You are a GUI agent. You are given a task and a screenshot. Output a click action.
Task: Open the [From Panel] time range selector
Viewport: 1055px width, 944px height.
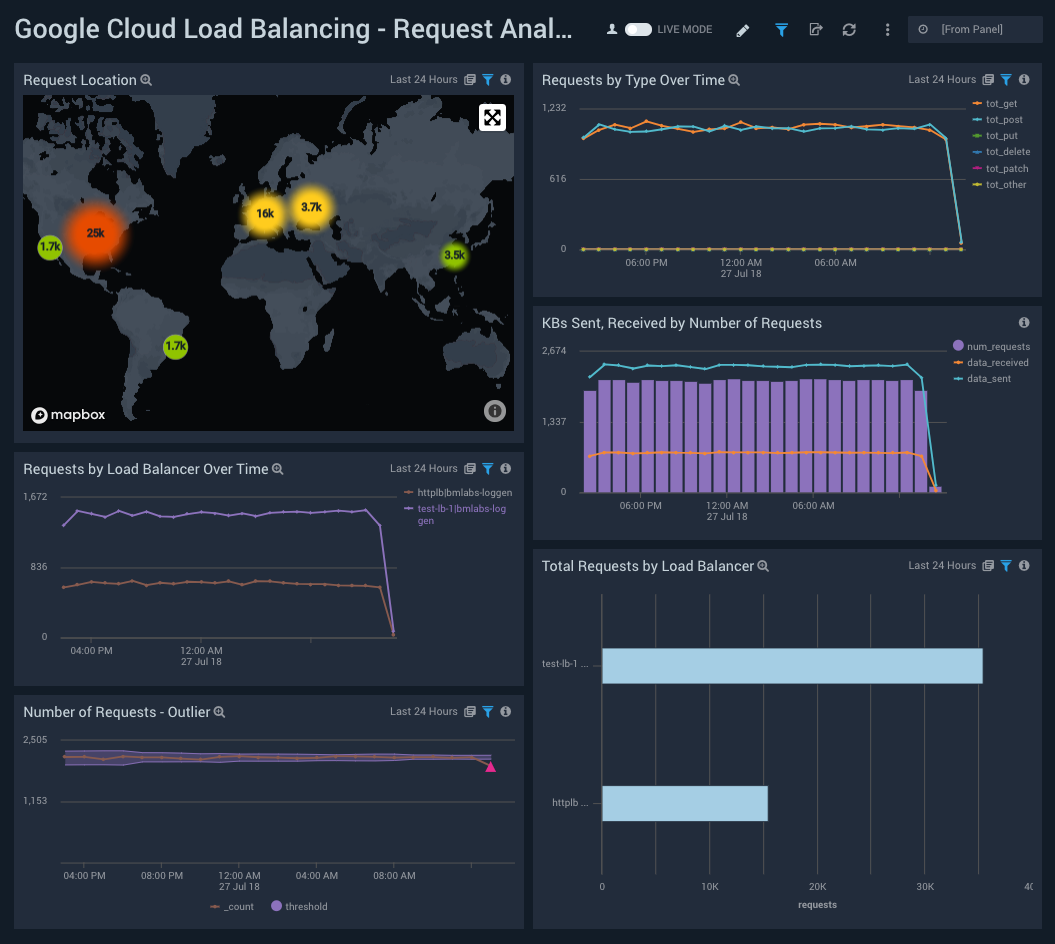[x=975, y=29]
